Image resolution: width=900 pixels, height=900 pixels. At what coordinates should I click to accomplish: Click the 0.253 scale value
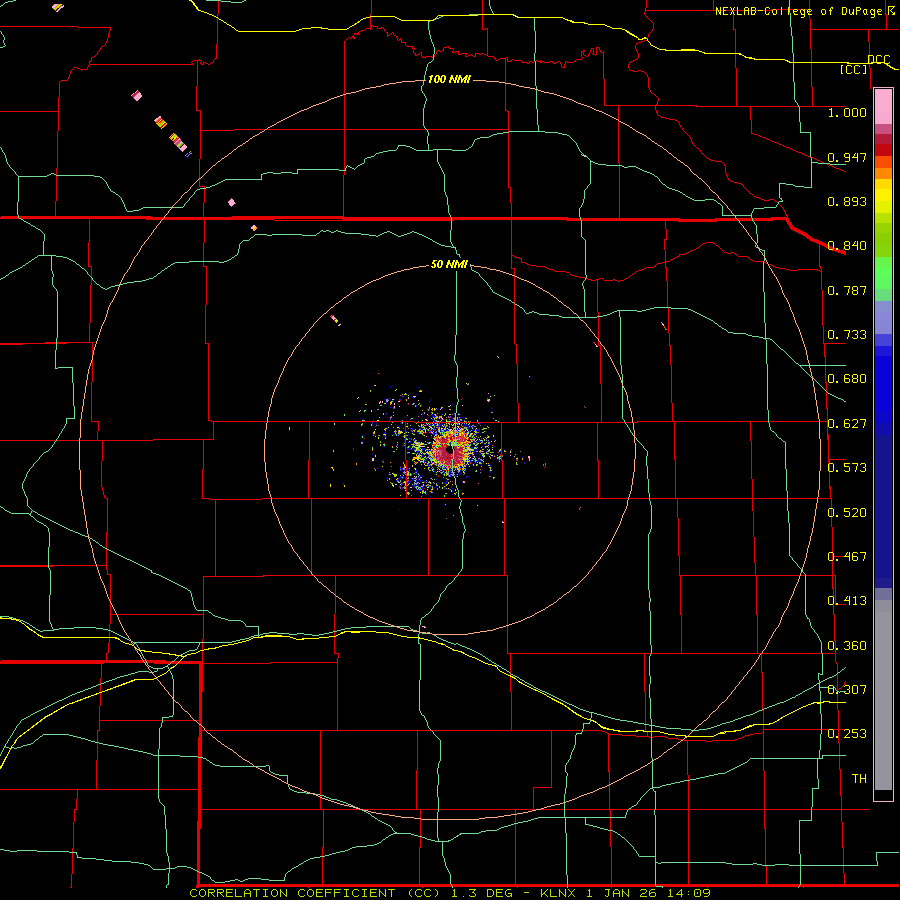point(847,734)
